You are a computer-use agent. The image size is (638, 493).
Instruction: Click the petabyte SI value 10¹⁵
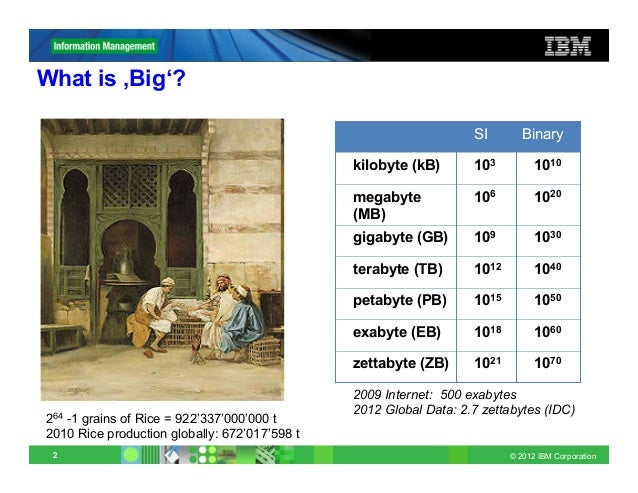point(487,300)
